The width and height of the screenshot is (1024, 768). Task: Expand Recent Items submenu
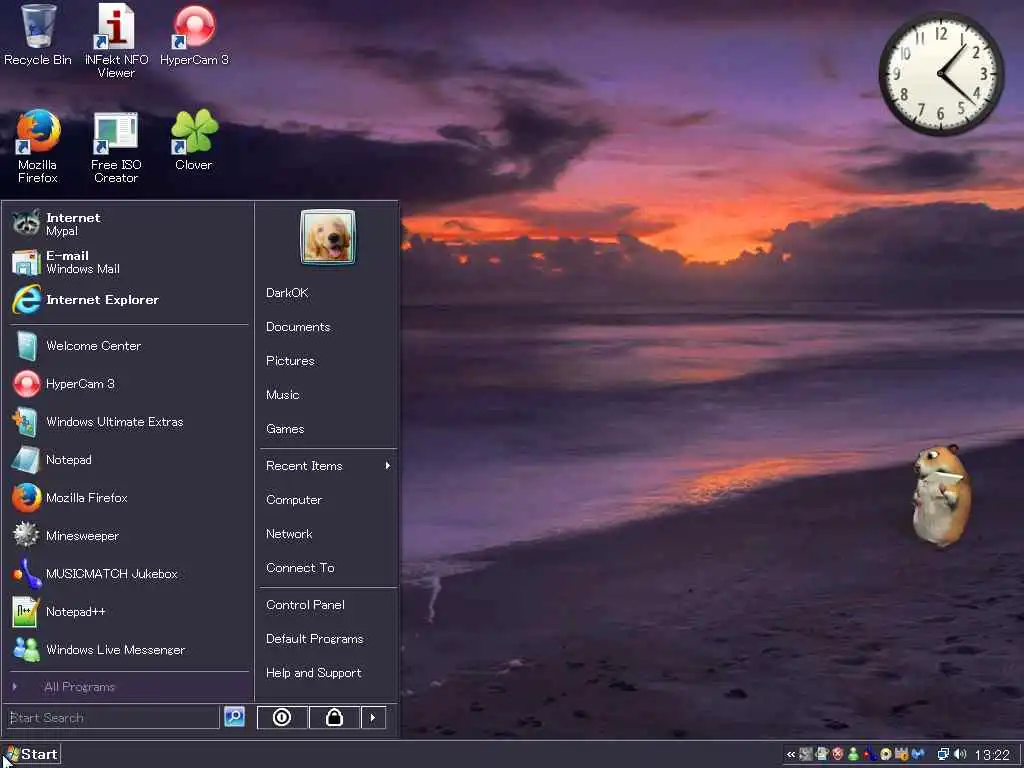328,466
